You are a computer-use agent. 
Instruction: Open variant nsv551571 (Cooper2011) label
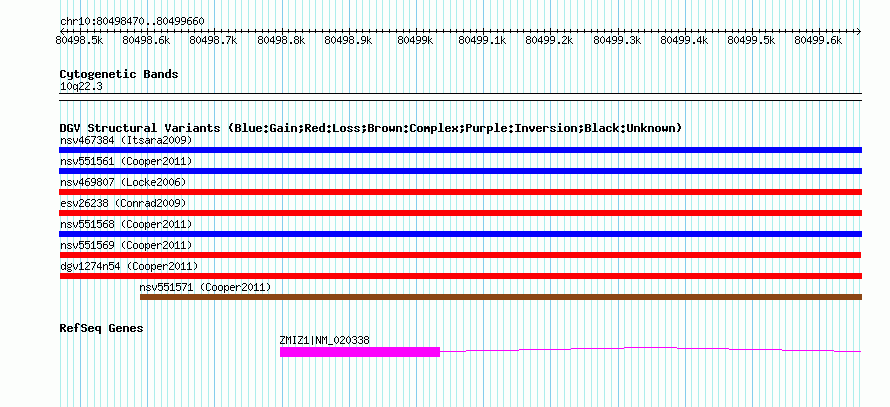tap(205, 287)
